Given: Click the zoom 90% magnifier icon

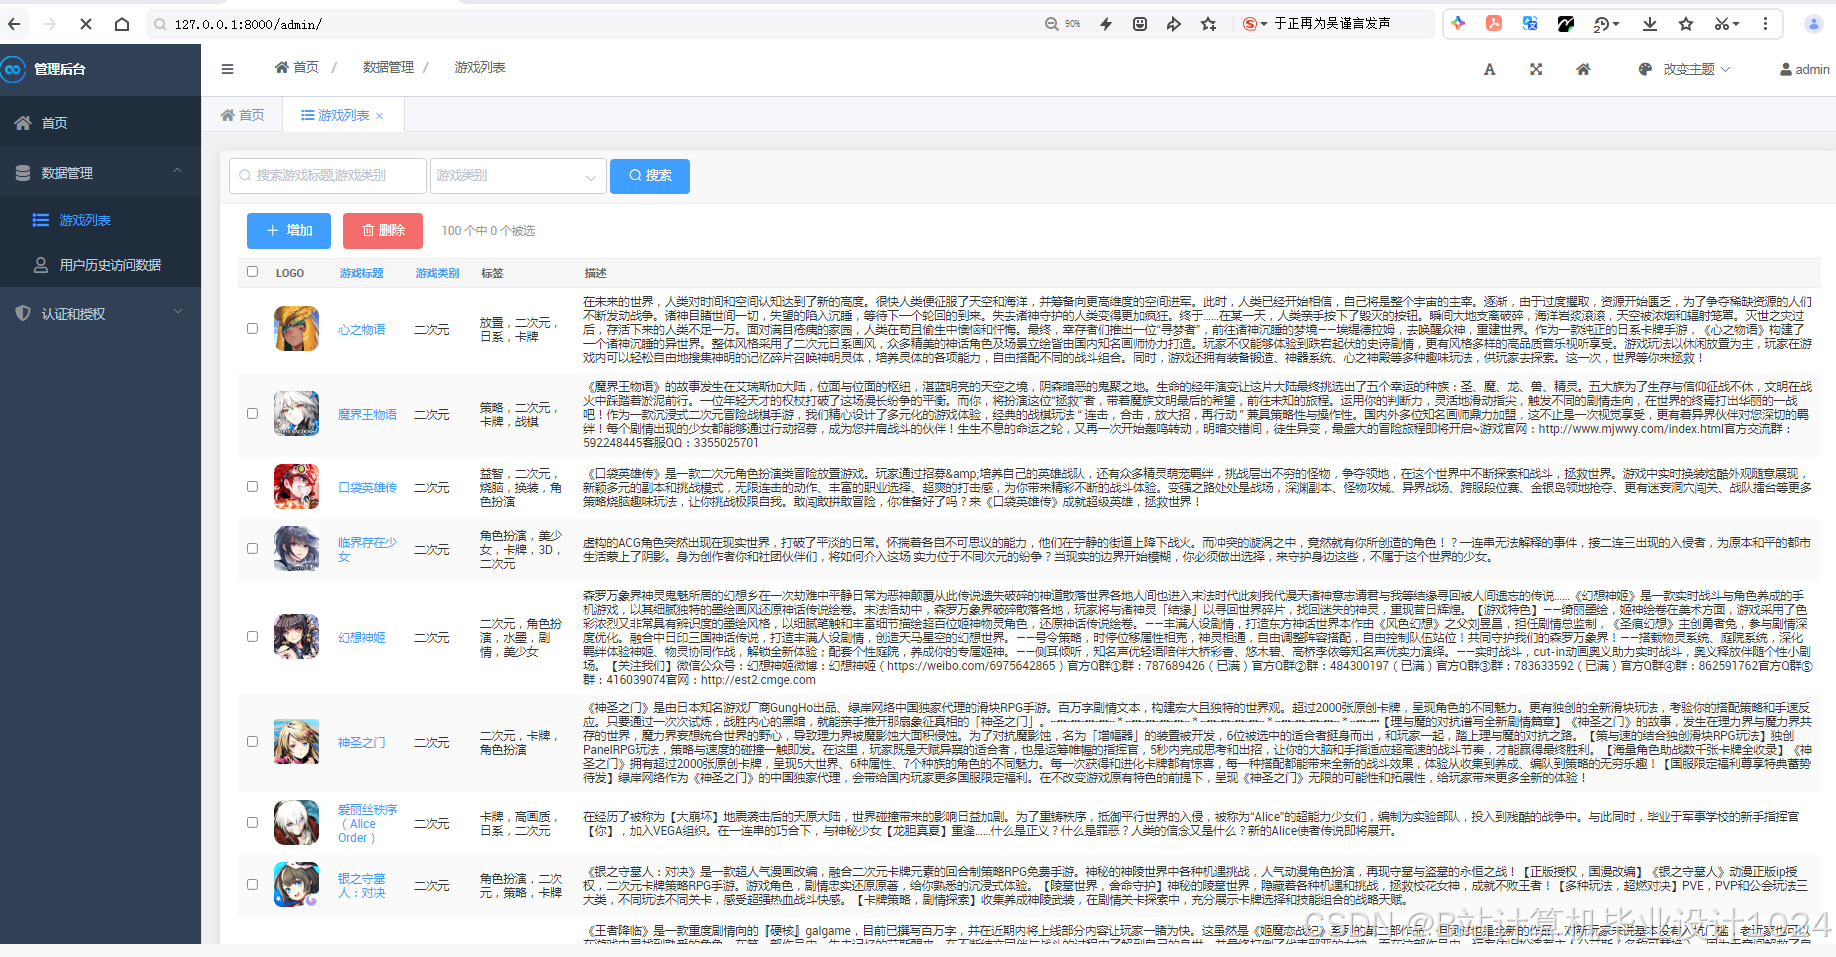Looking at the screenshot, I should coord(1051,24).
